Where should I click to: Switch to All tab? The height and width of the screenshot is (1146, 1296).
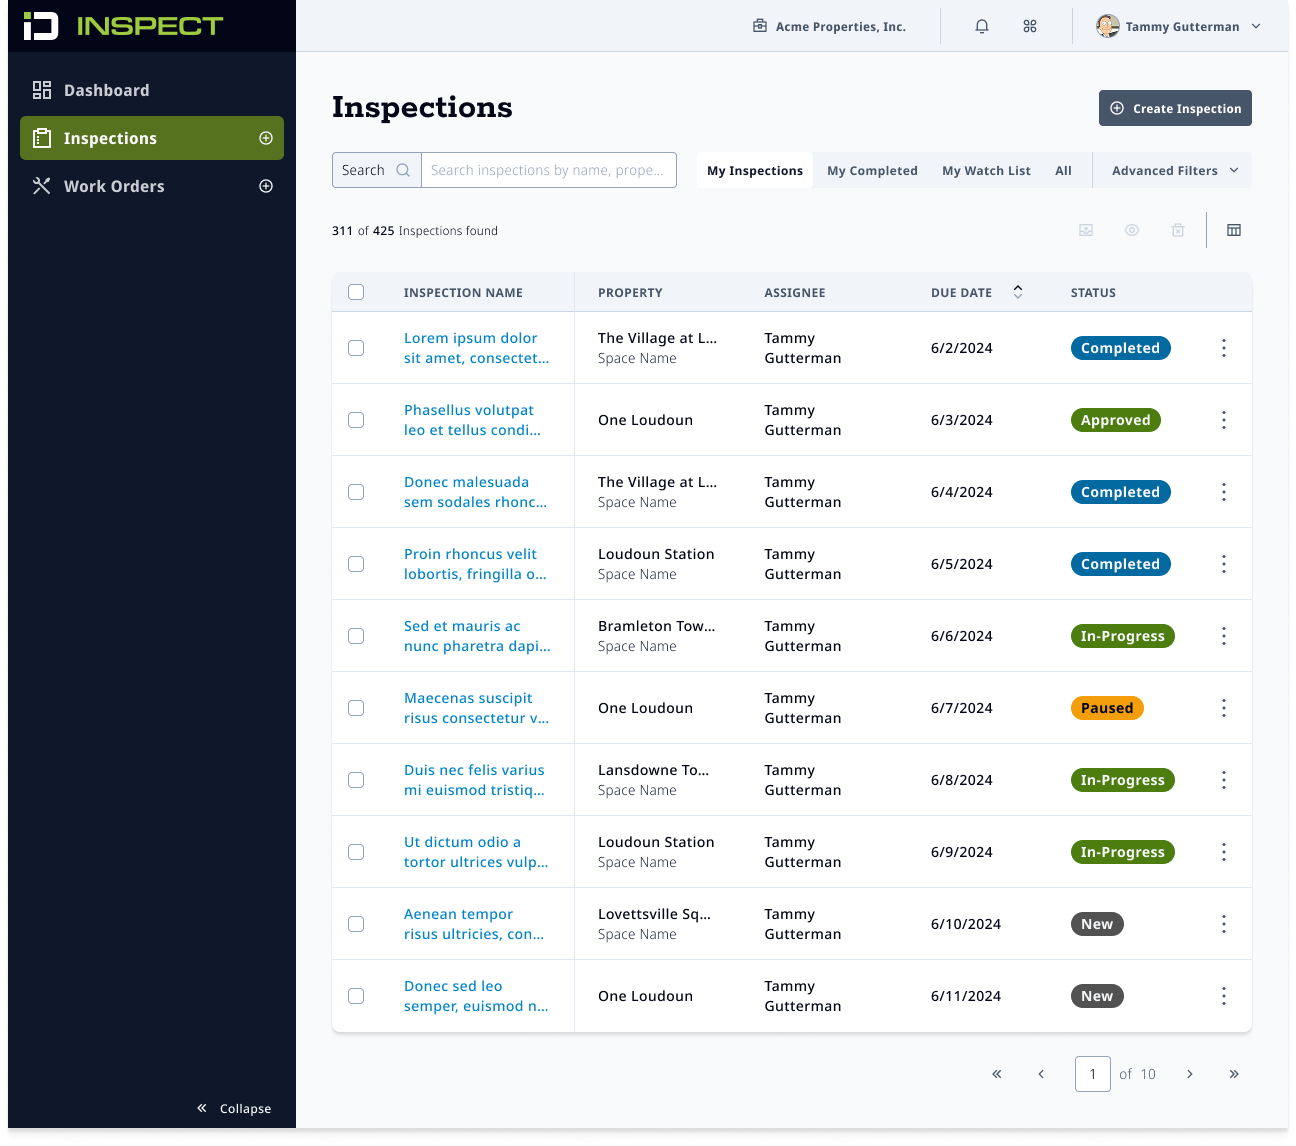pos(1063,170)
